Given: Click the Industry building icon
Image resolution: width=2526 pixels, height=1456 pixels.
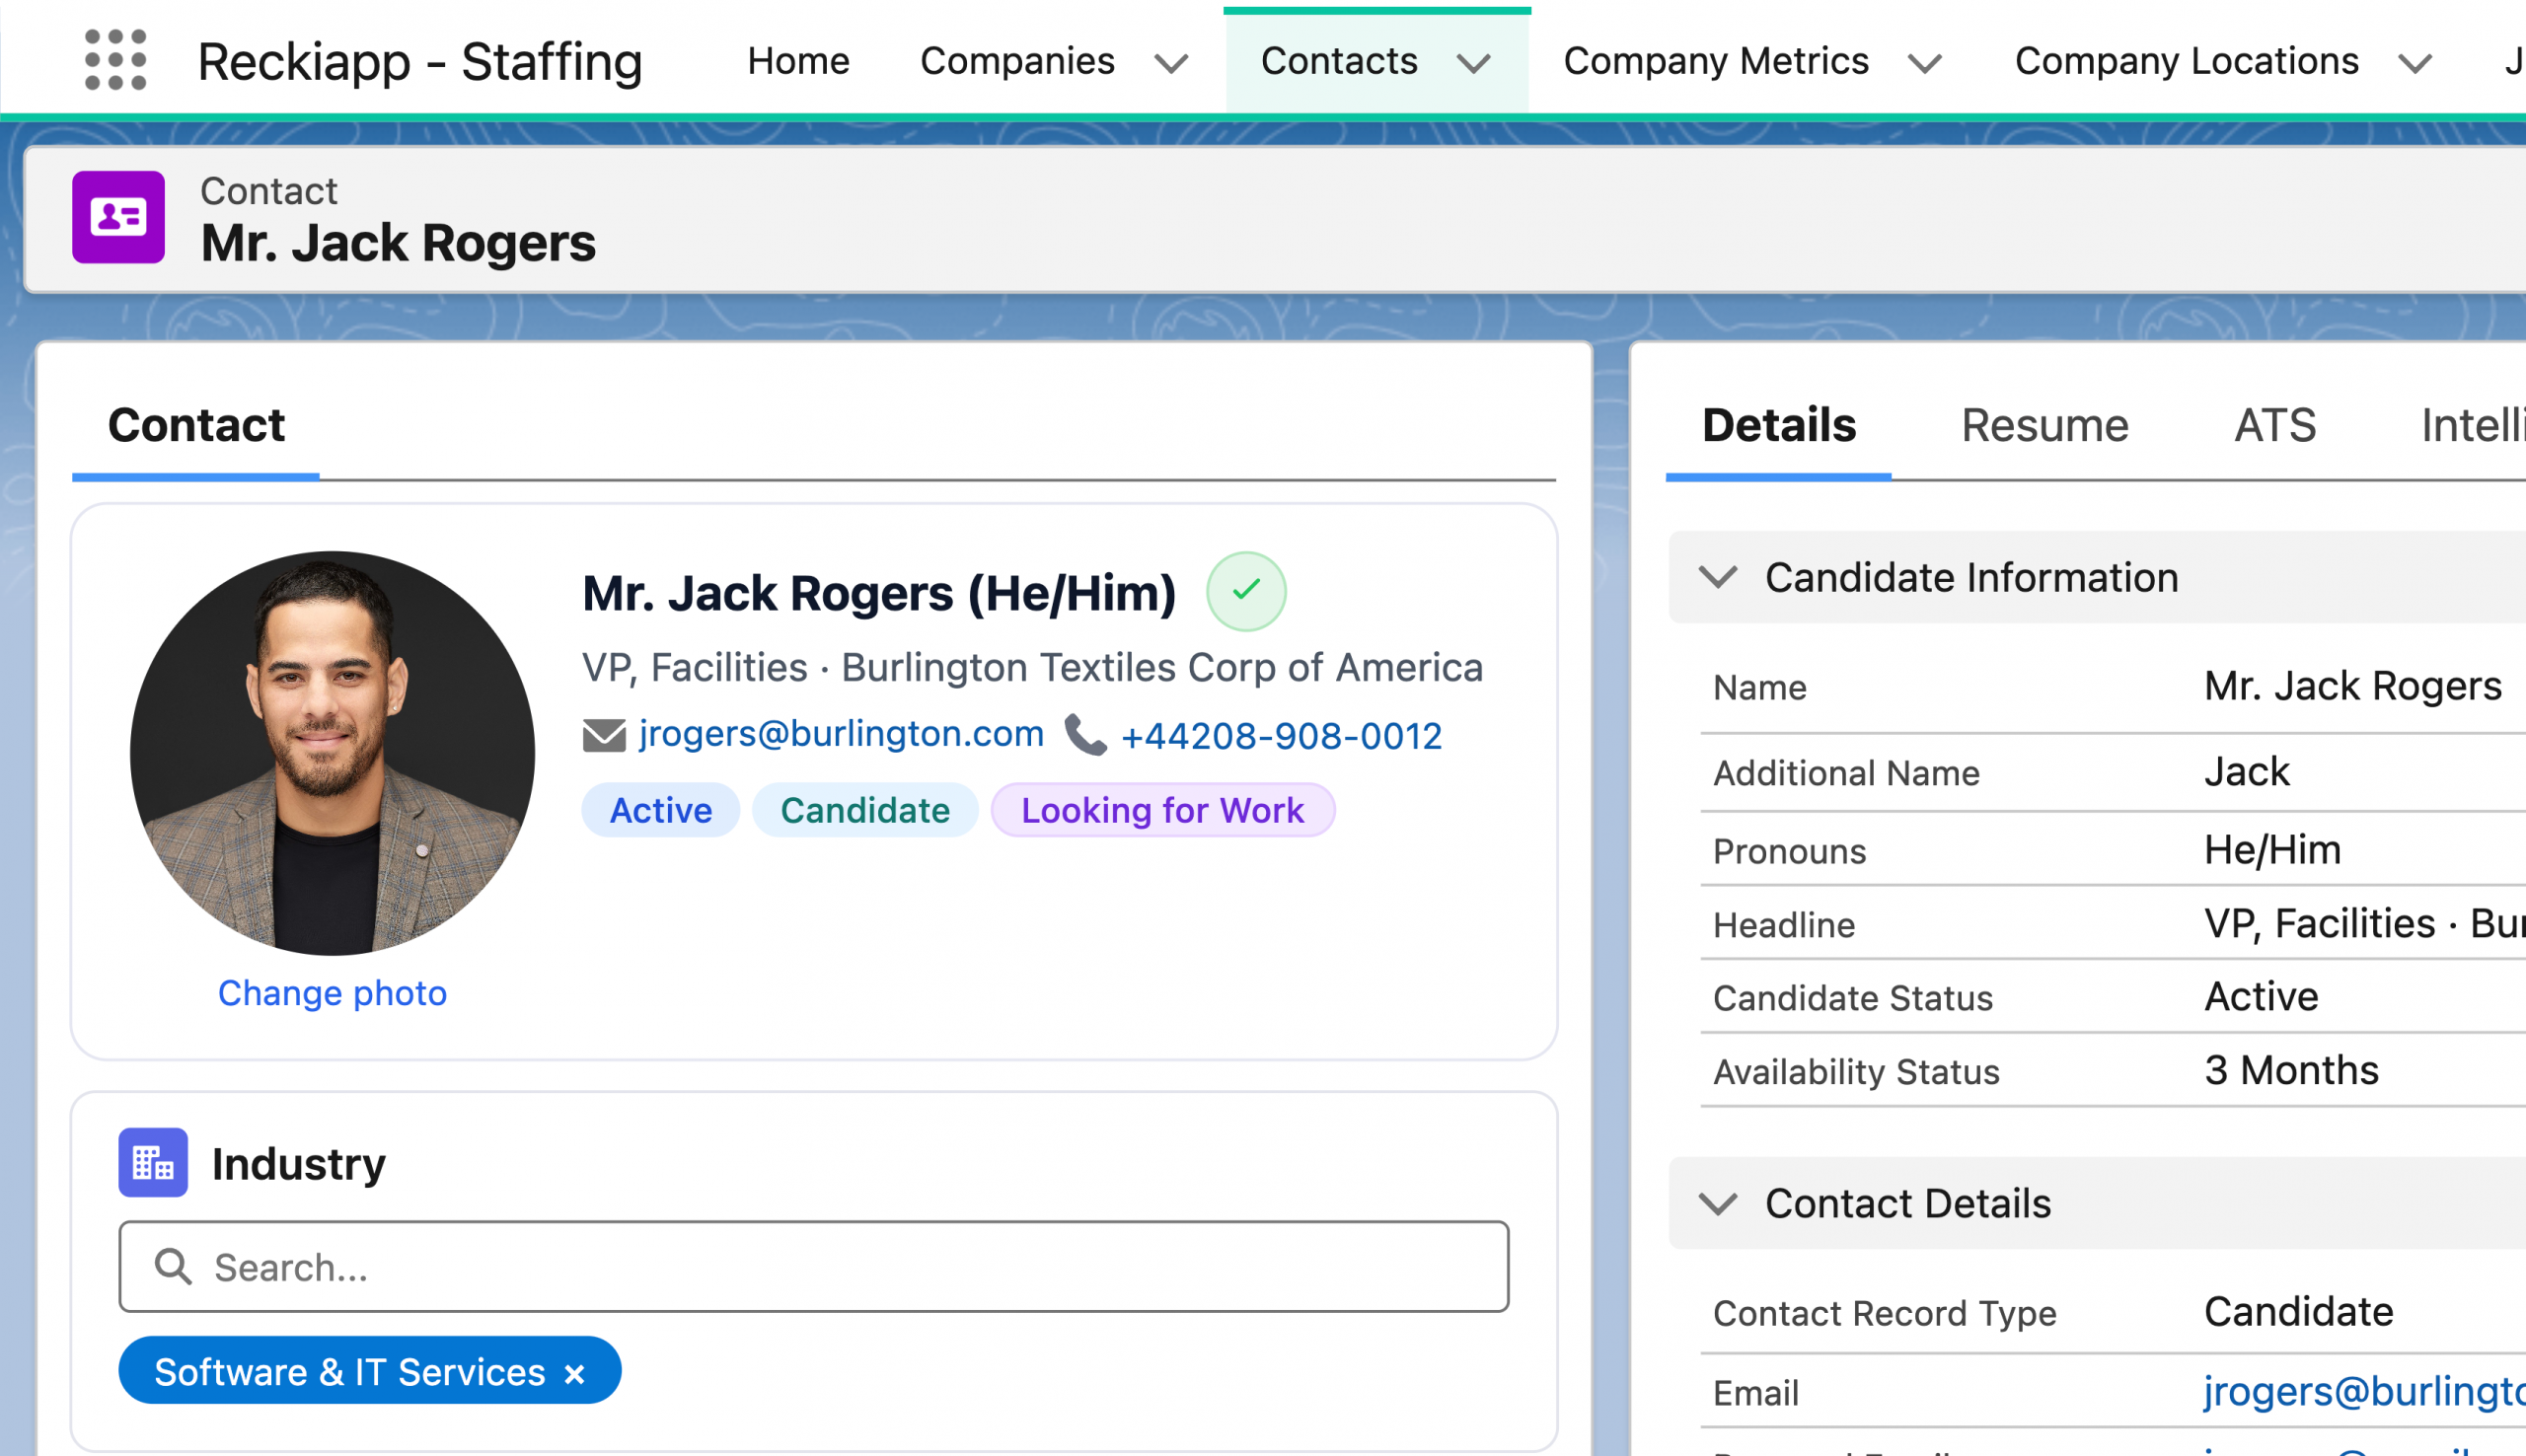Looking at the screenshot, I should click(x=153, y=1162).
